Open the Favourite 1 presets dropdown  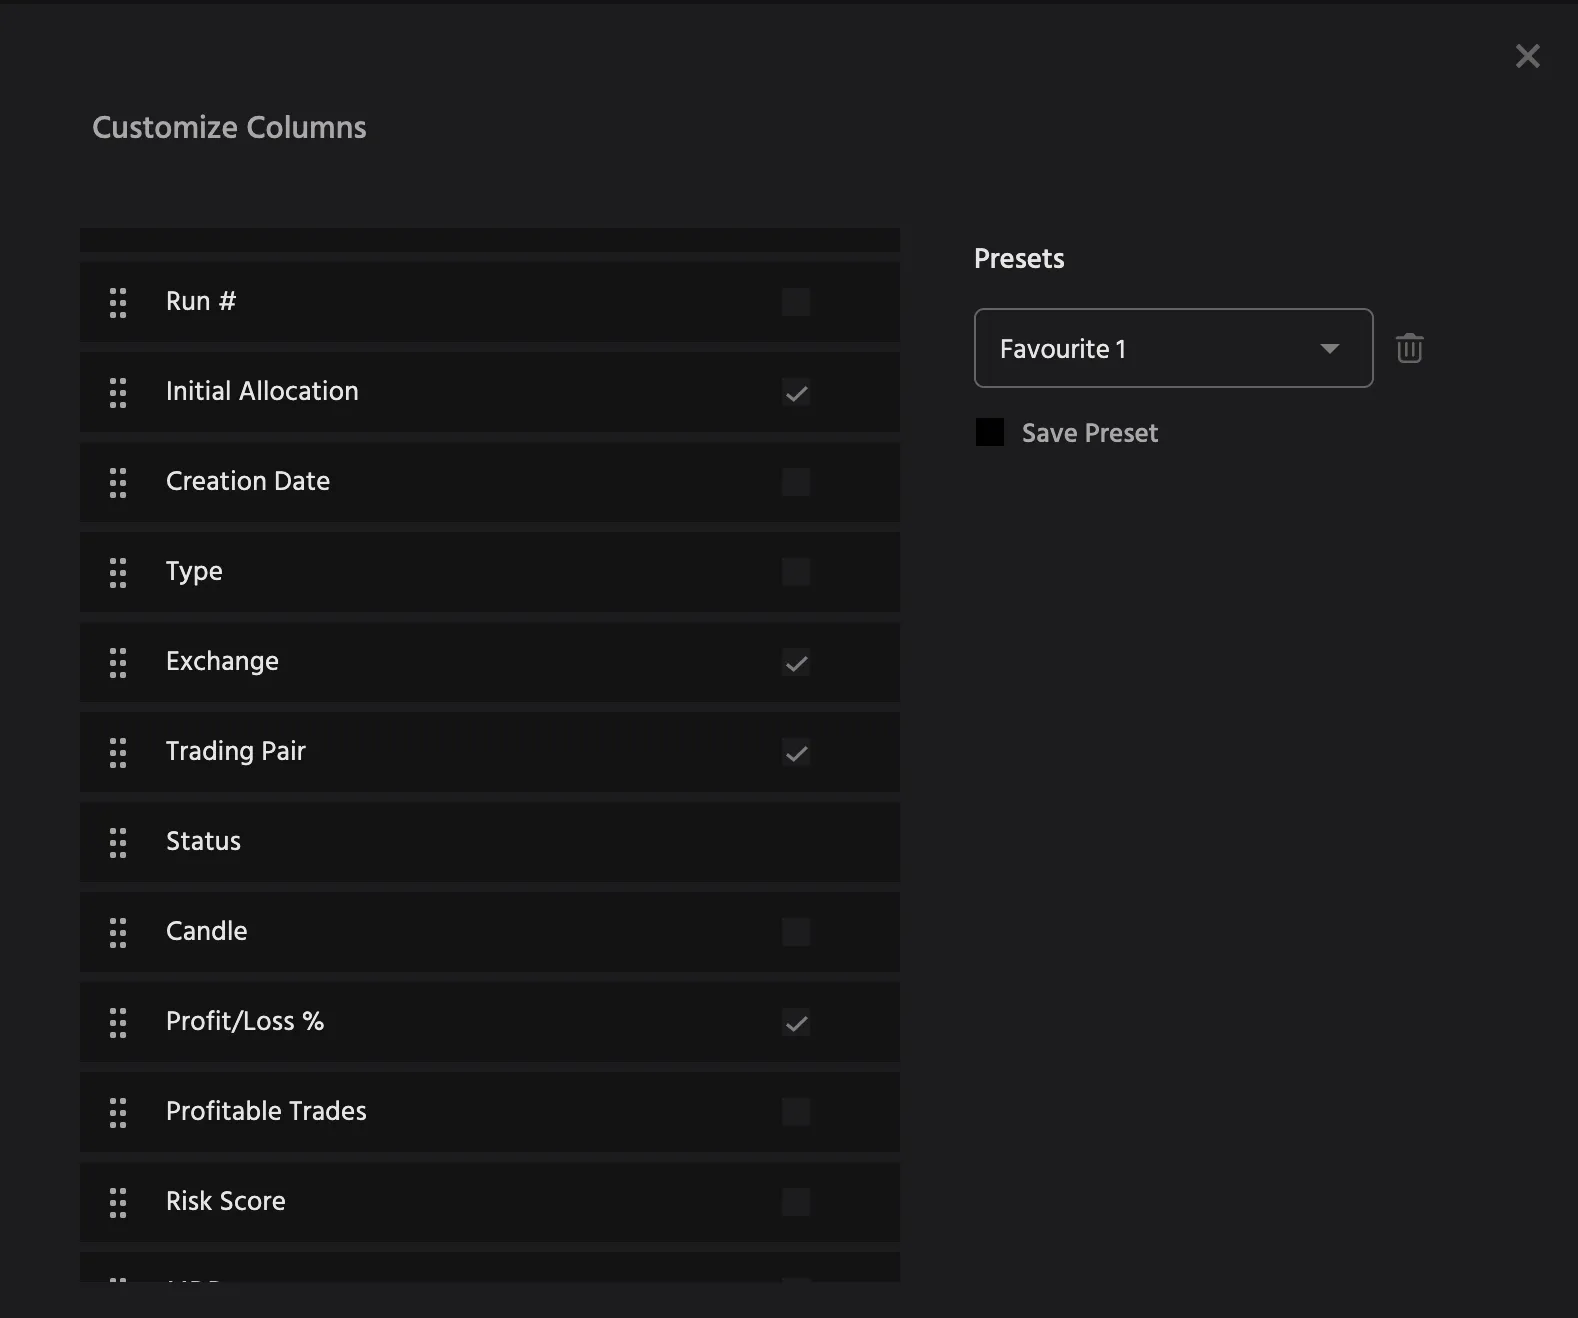click(1174, 348)
